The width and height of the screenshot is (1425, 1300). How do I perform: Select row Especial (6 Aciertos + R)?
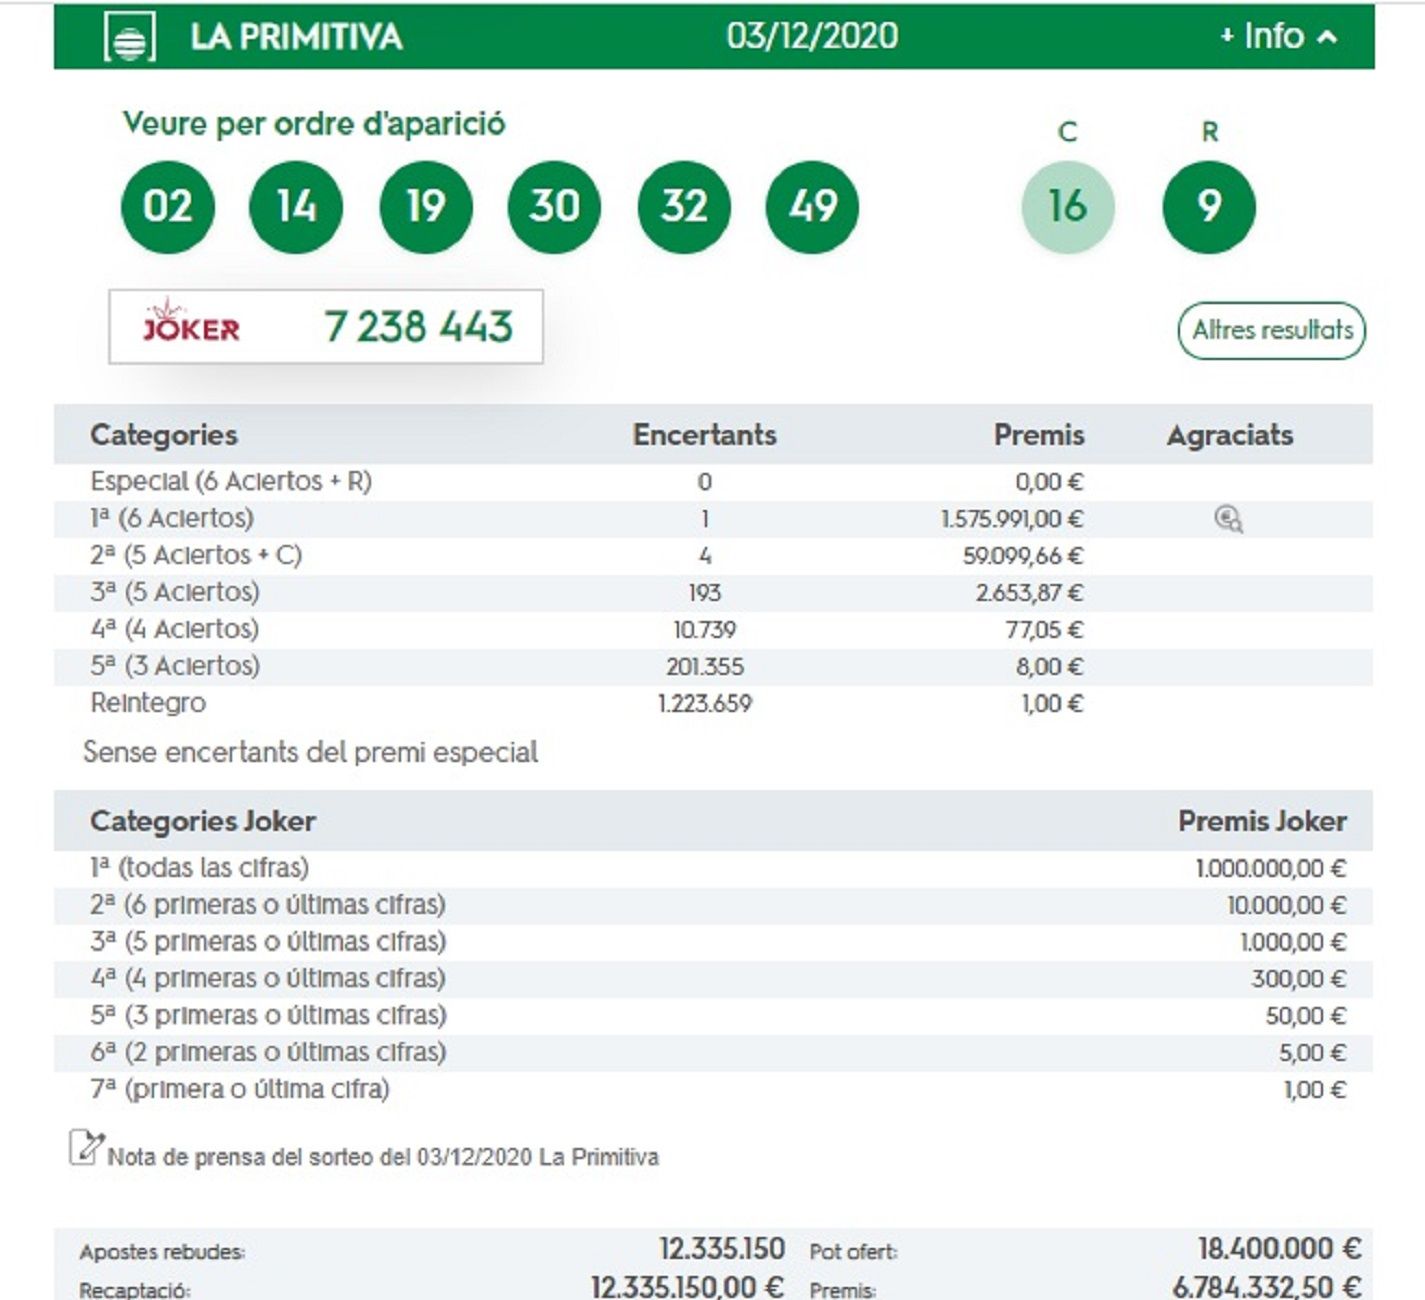(x=713, y=482)
